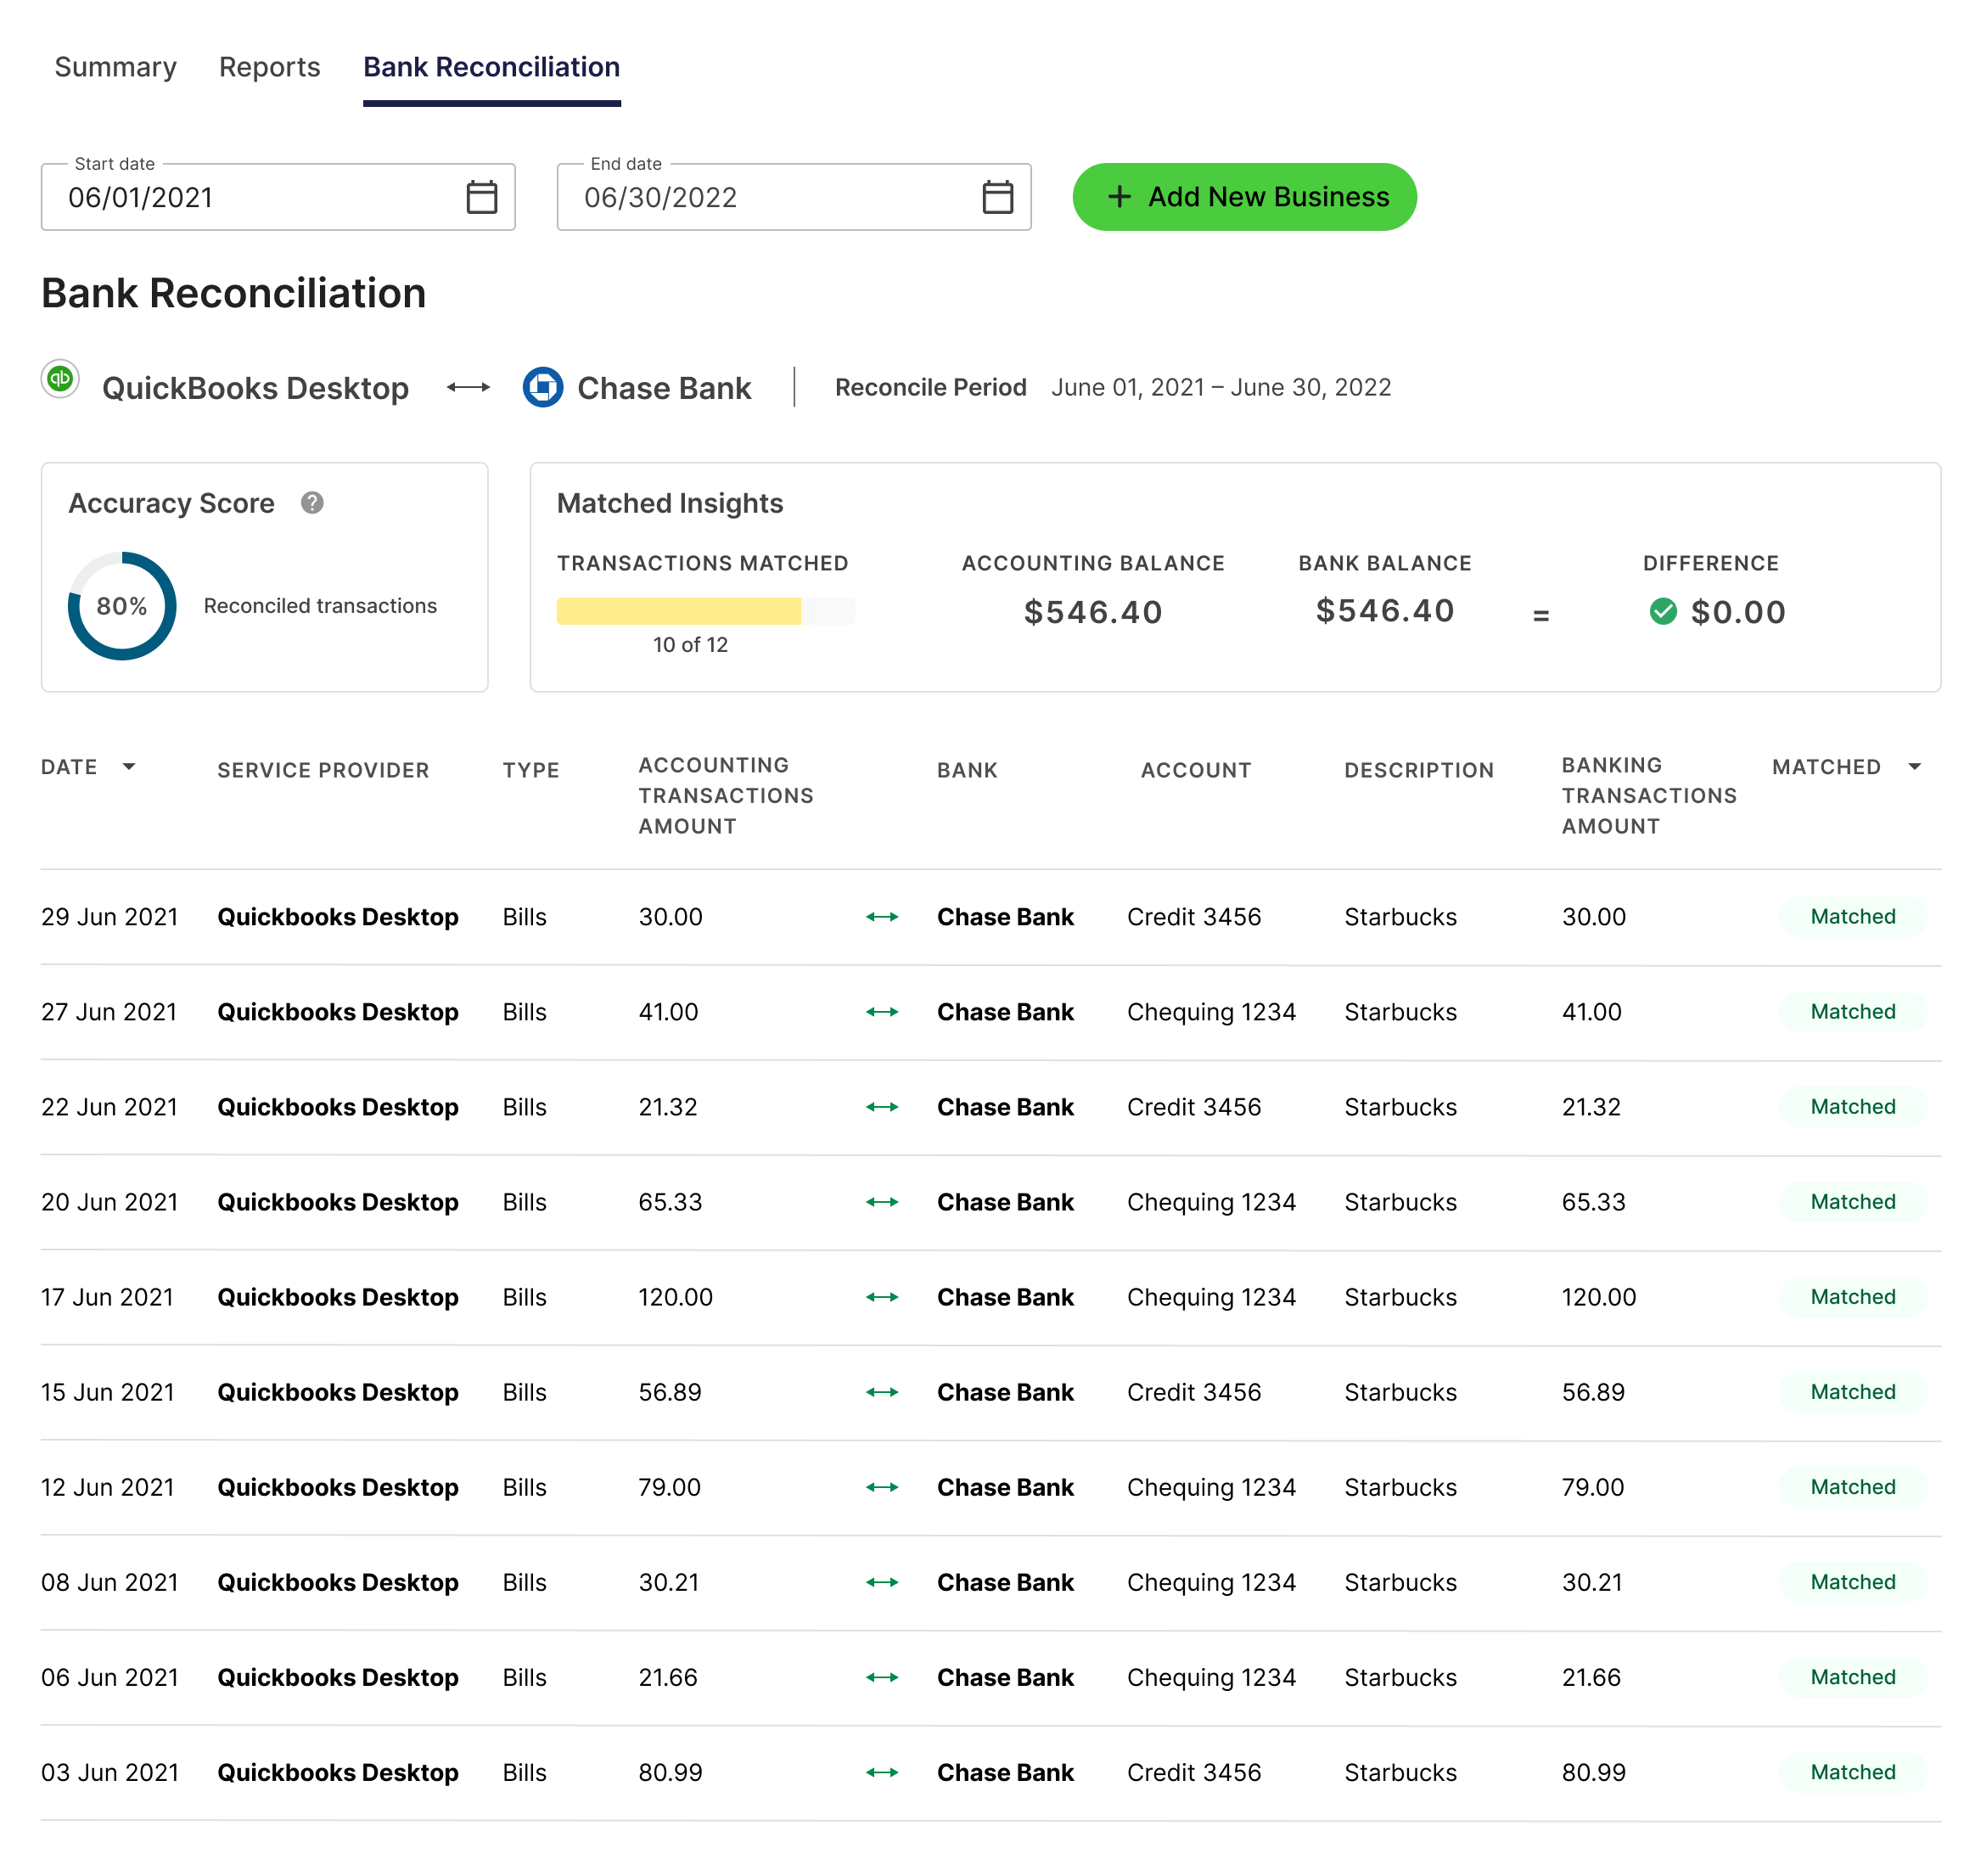Open the Start date calendar picker icon
Image resolution: width=1981 pixels, height=1876 pixels.
point(481,197)
